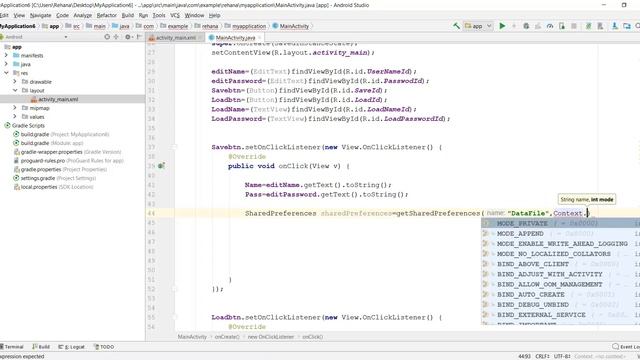Viewport: 640px width, 360px height.
Task: Open the Refactor menu
Action: pos(107,15)
